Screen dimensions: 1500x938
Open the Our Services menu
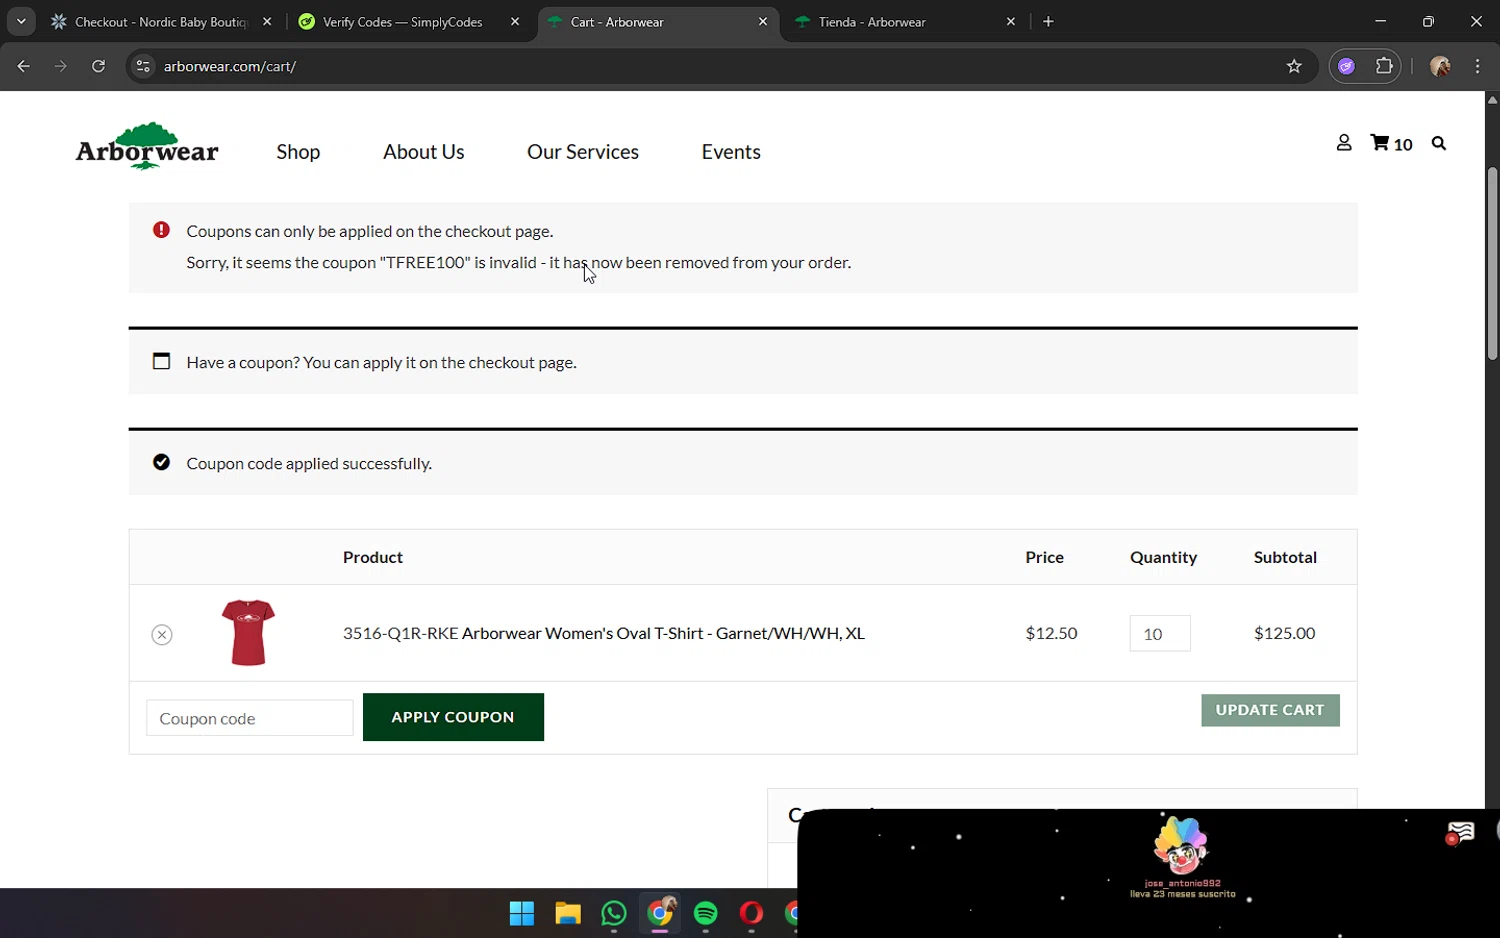[x=583, y=152]
